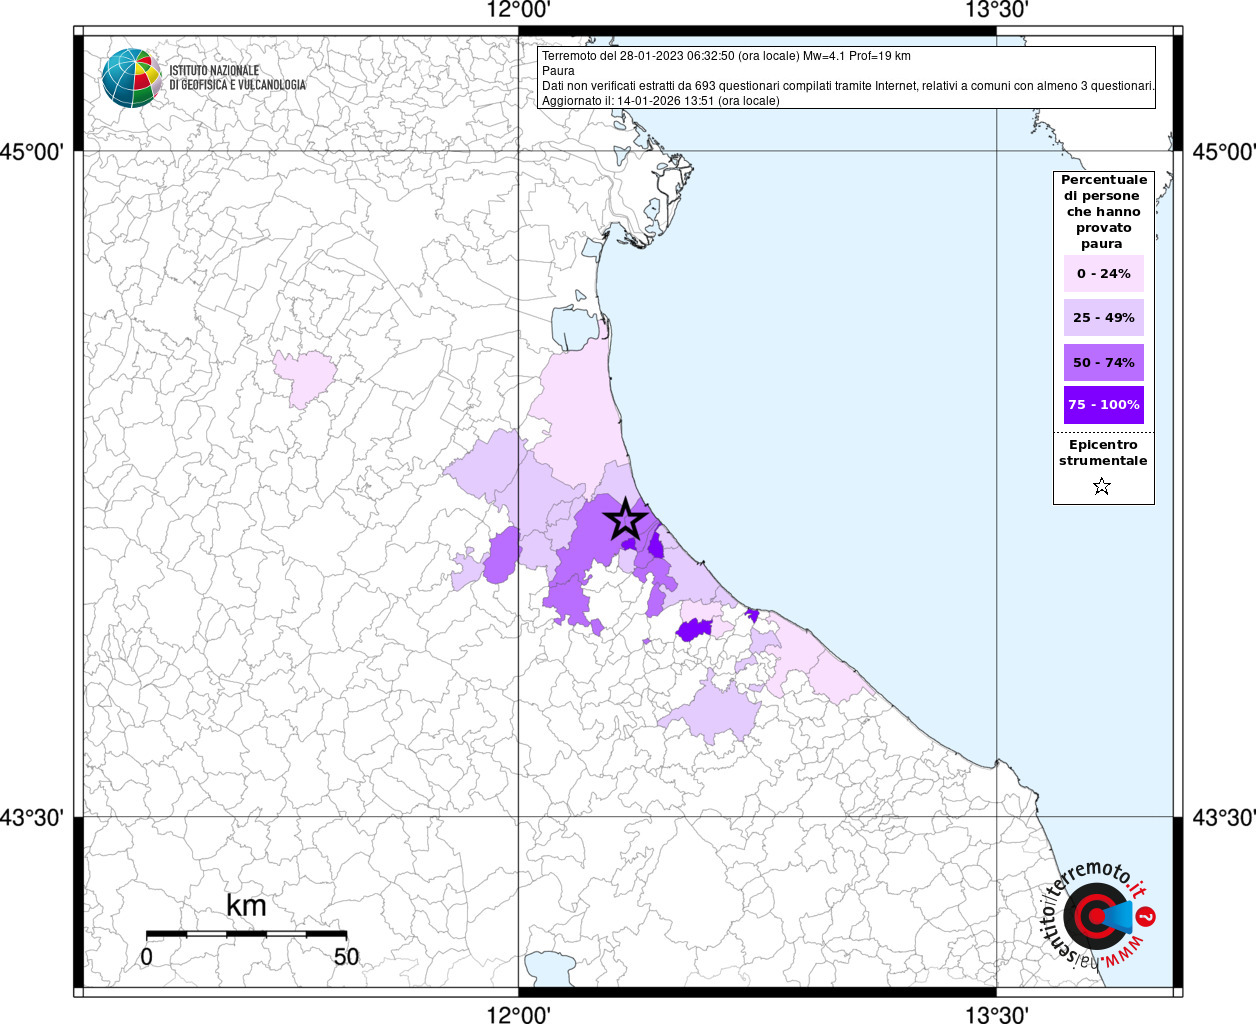Pick the 50 - 74% legend swatch
The image size is (1256, 1024).
click(x=1103, y=363)
